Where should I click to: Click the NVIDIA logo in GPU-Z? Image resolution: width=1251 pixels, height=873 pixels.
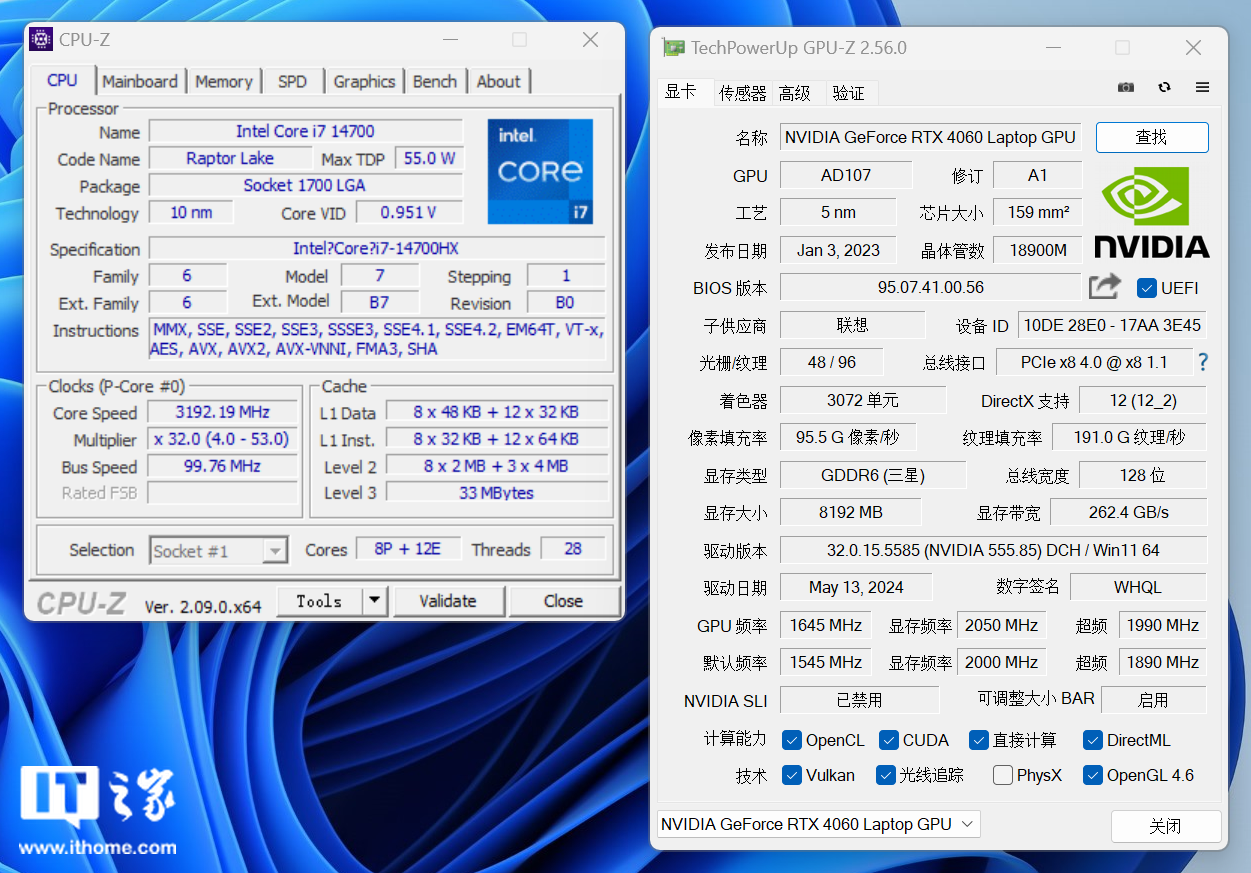(x=1151, y=212)
